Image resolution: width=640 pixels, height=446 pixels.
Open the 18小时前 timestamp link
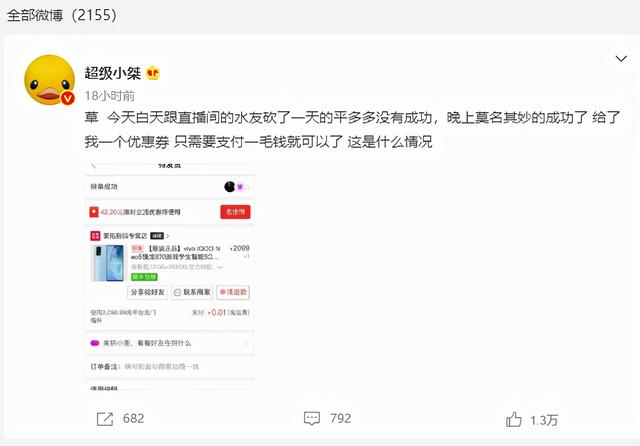110,96
